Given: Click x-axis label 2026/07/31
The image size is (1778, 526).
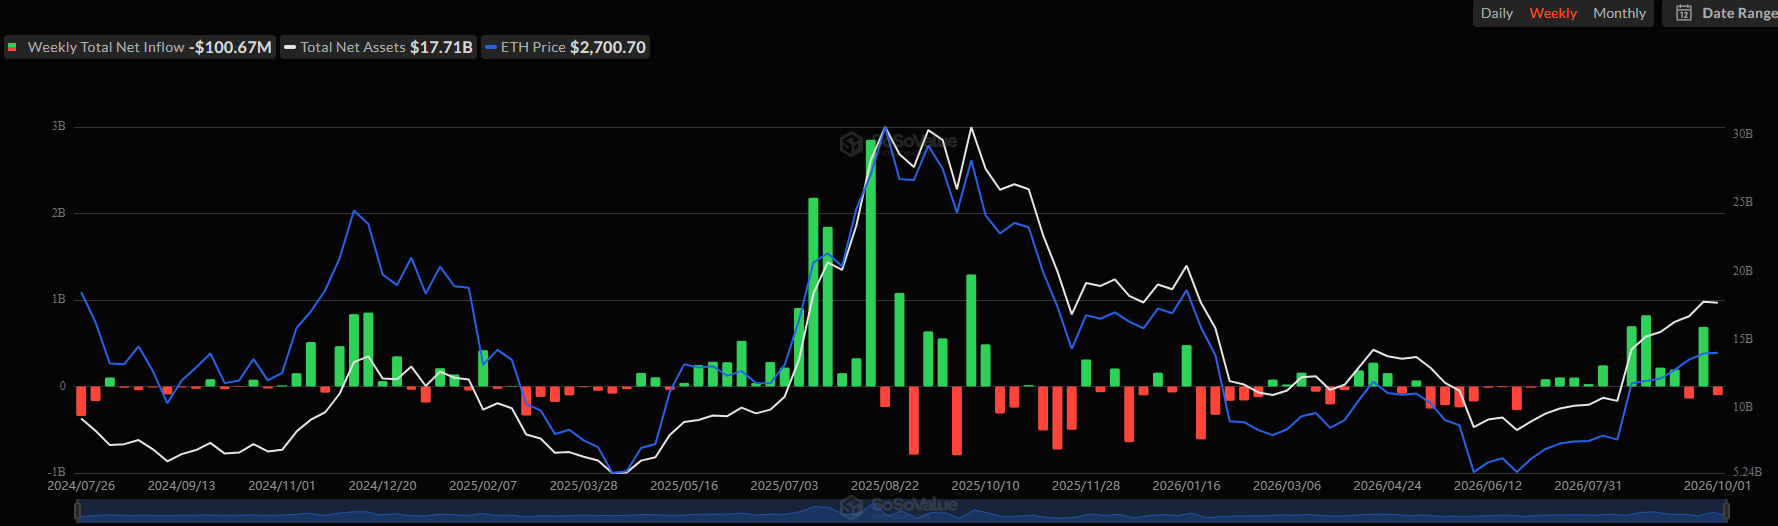Looking at the screenshot, I should click(1588, 485).
